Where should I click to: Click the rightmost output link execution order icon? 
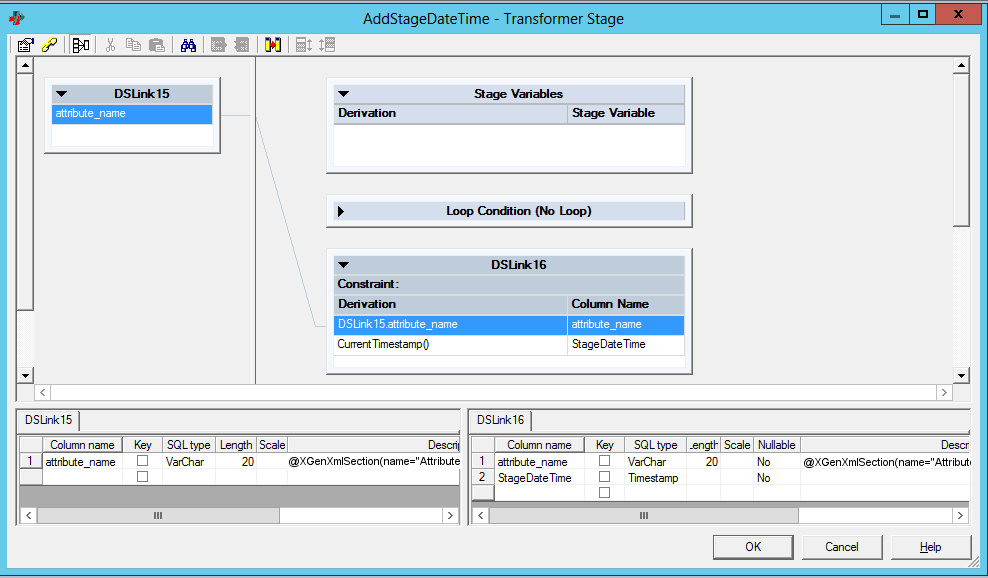[x=327, y=45]
